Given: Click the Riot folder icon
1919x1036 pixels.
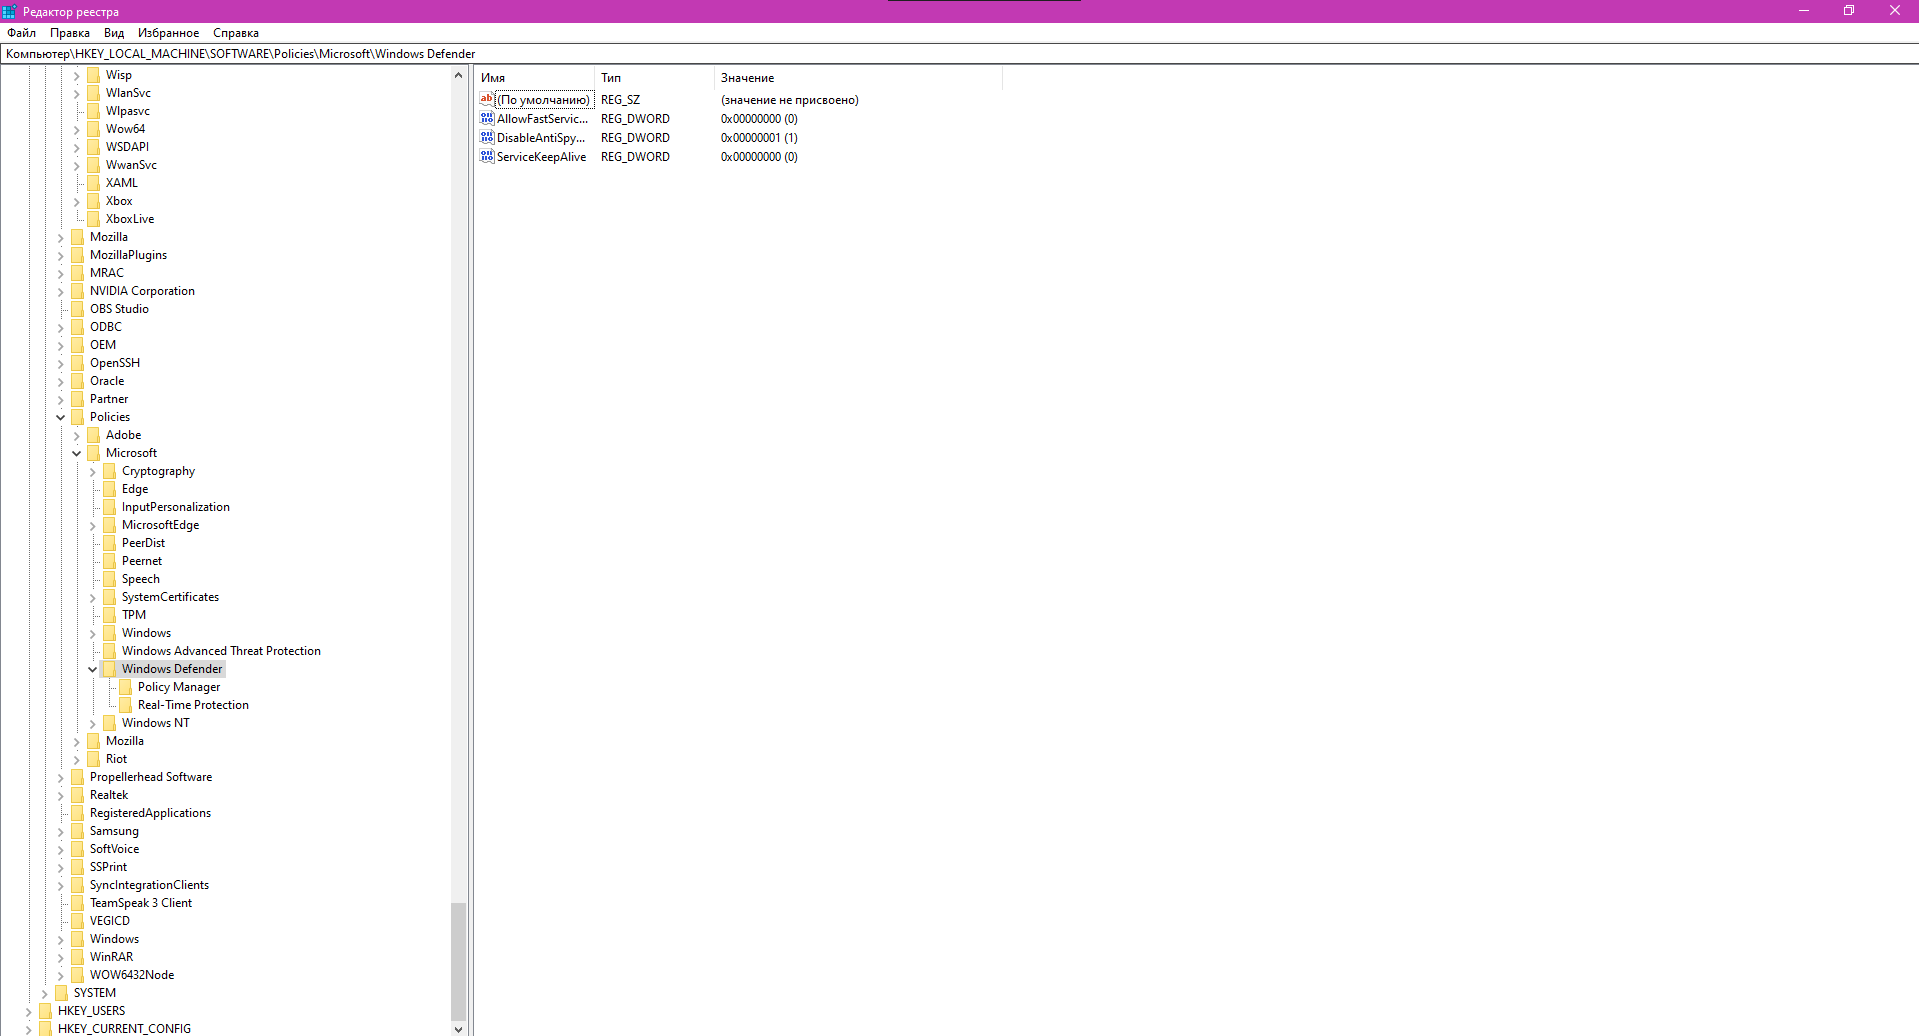Looking at the screenshot, I should point(94,759).
